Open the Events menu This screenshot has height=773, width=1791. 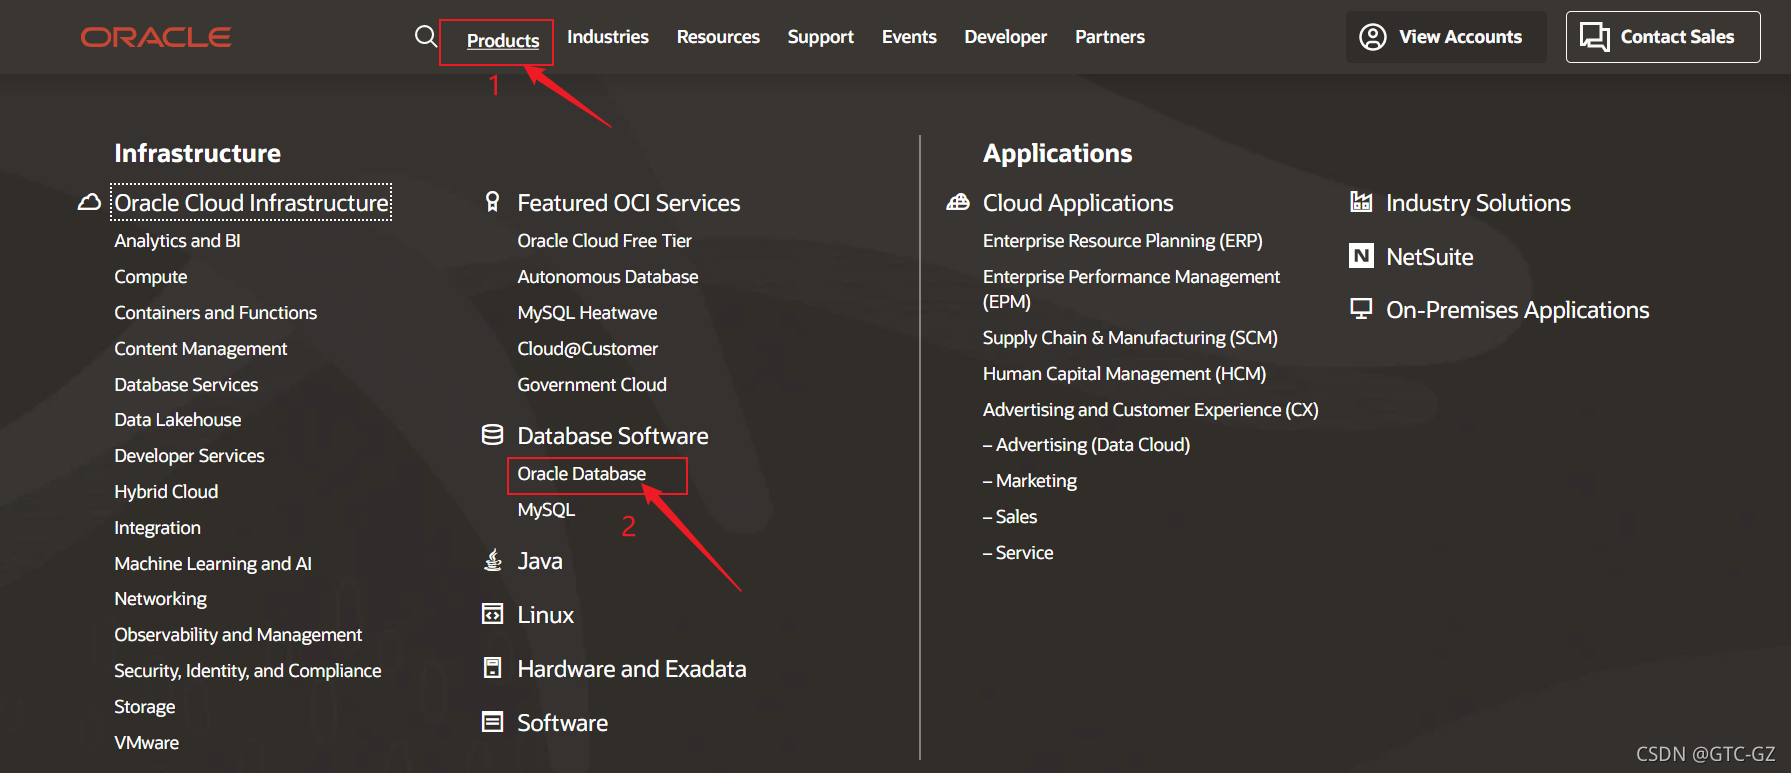[909, 37]
